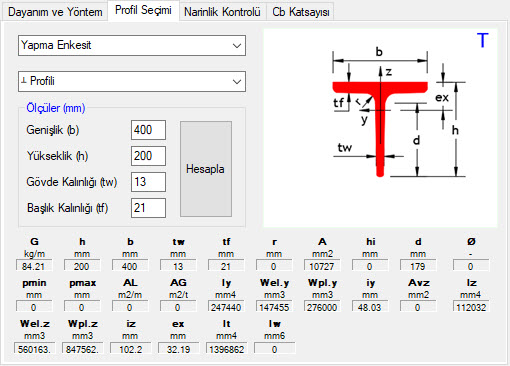
Task: Select the AG result field
Action: pos(178,307)
